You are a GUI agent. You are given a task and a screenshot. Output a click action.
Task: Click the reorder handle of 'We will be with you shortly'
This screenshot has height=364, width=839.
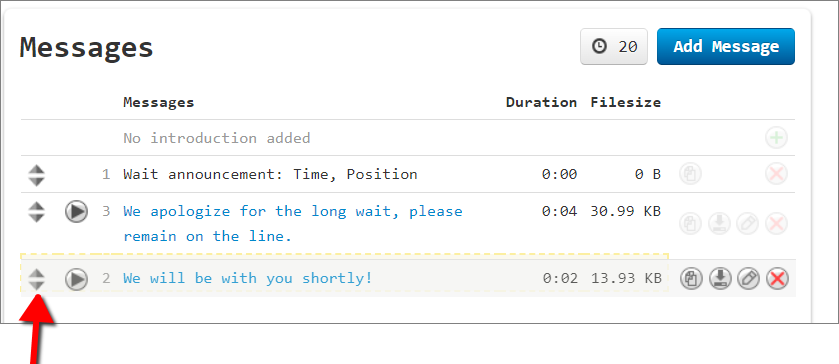coord(36,279)
